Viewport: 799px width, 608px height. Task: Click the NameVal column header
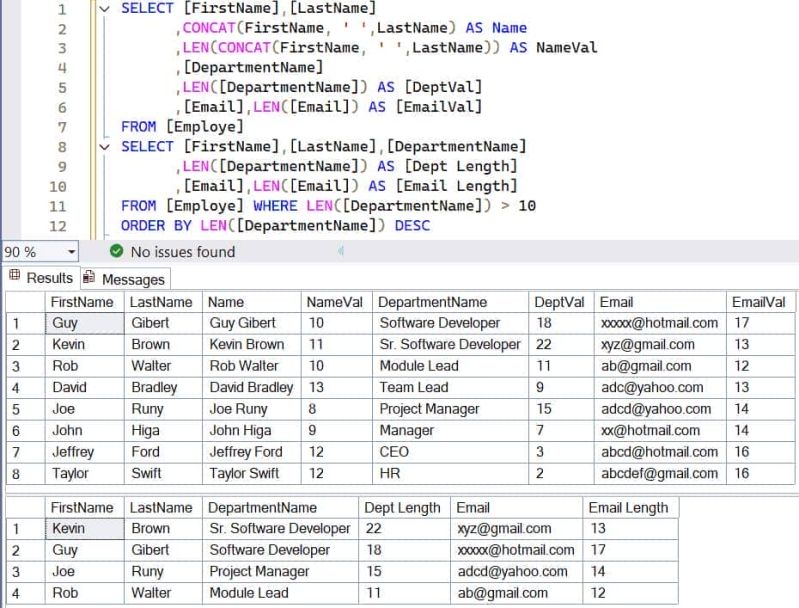pos(335,302)
